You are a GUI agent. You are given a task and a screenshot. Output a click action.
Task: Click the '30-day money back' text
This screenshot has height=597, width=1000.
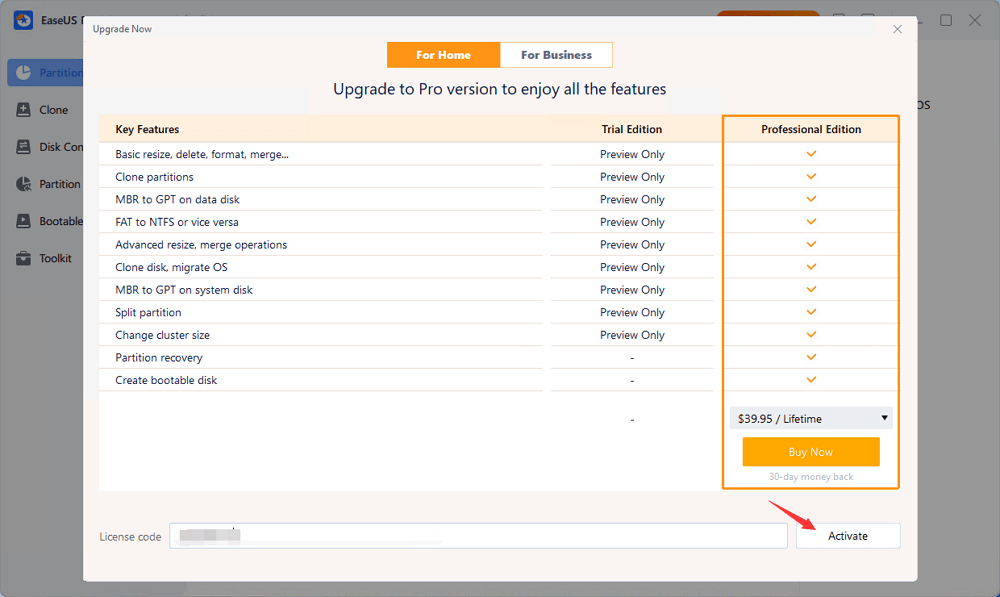click(x=811, y=476)
